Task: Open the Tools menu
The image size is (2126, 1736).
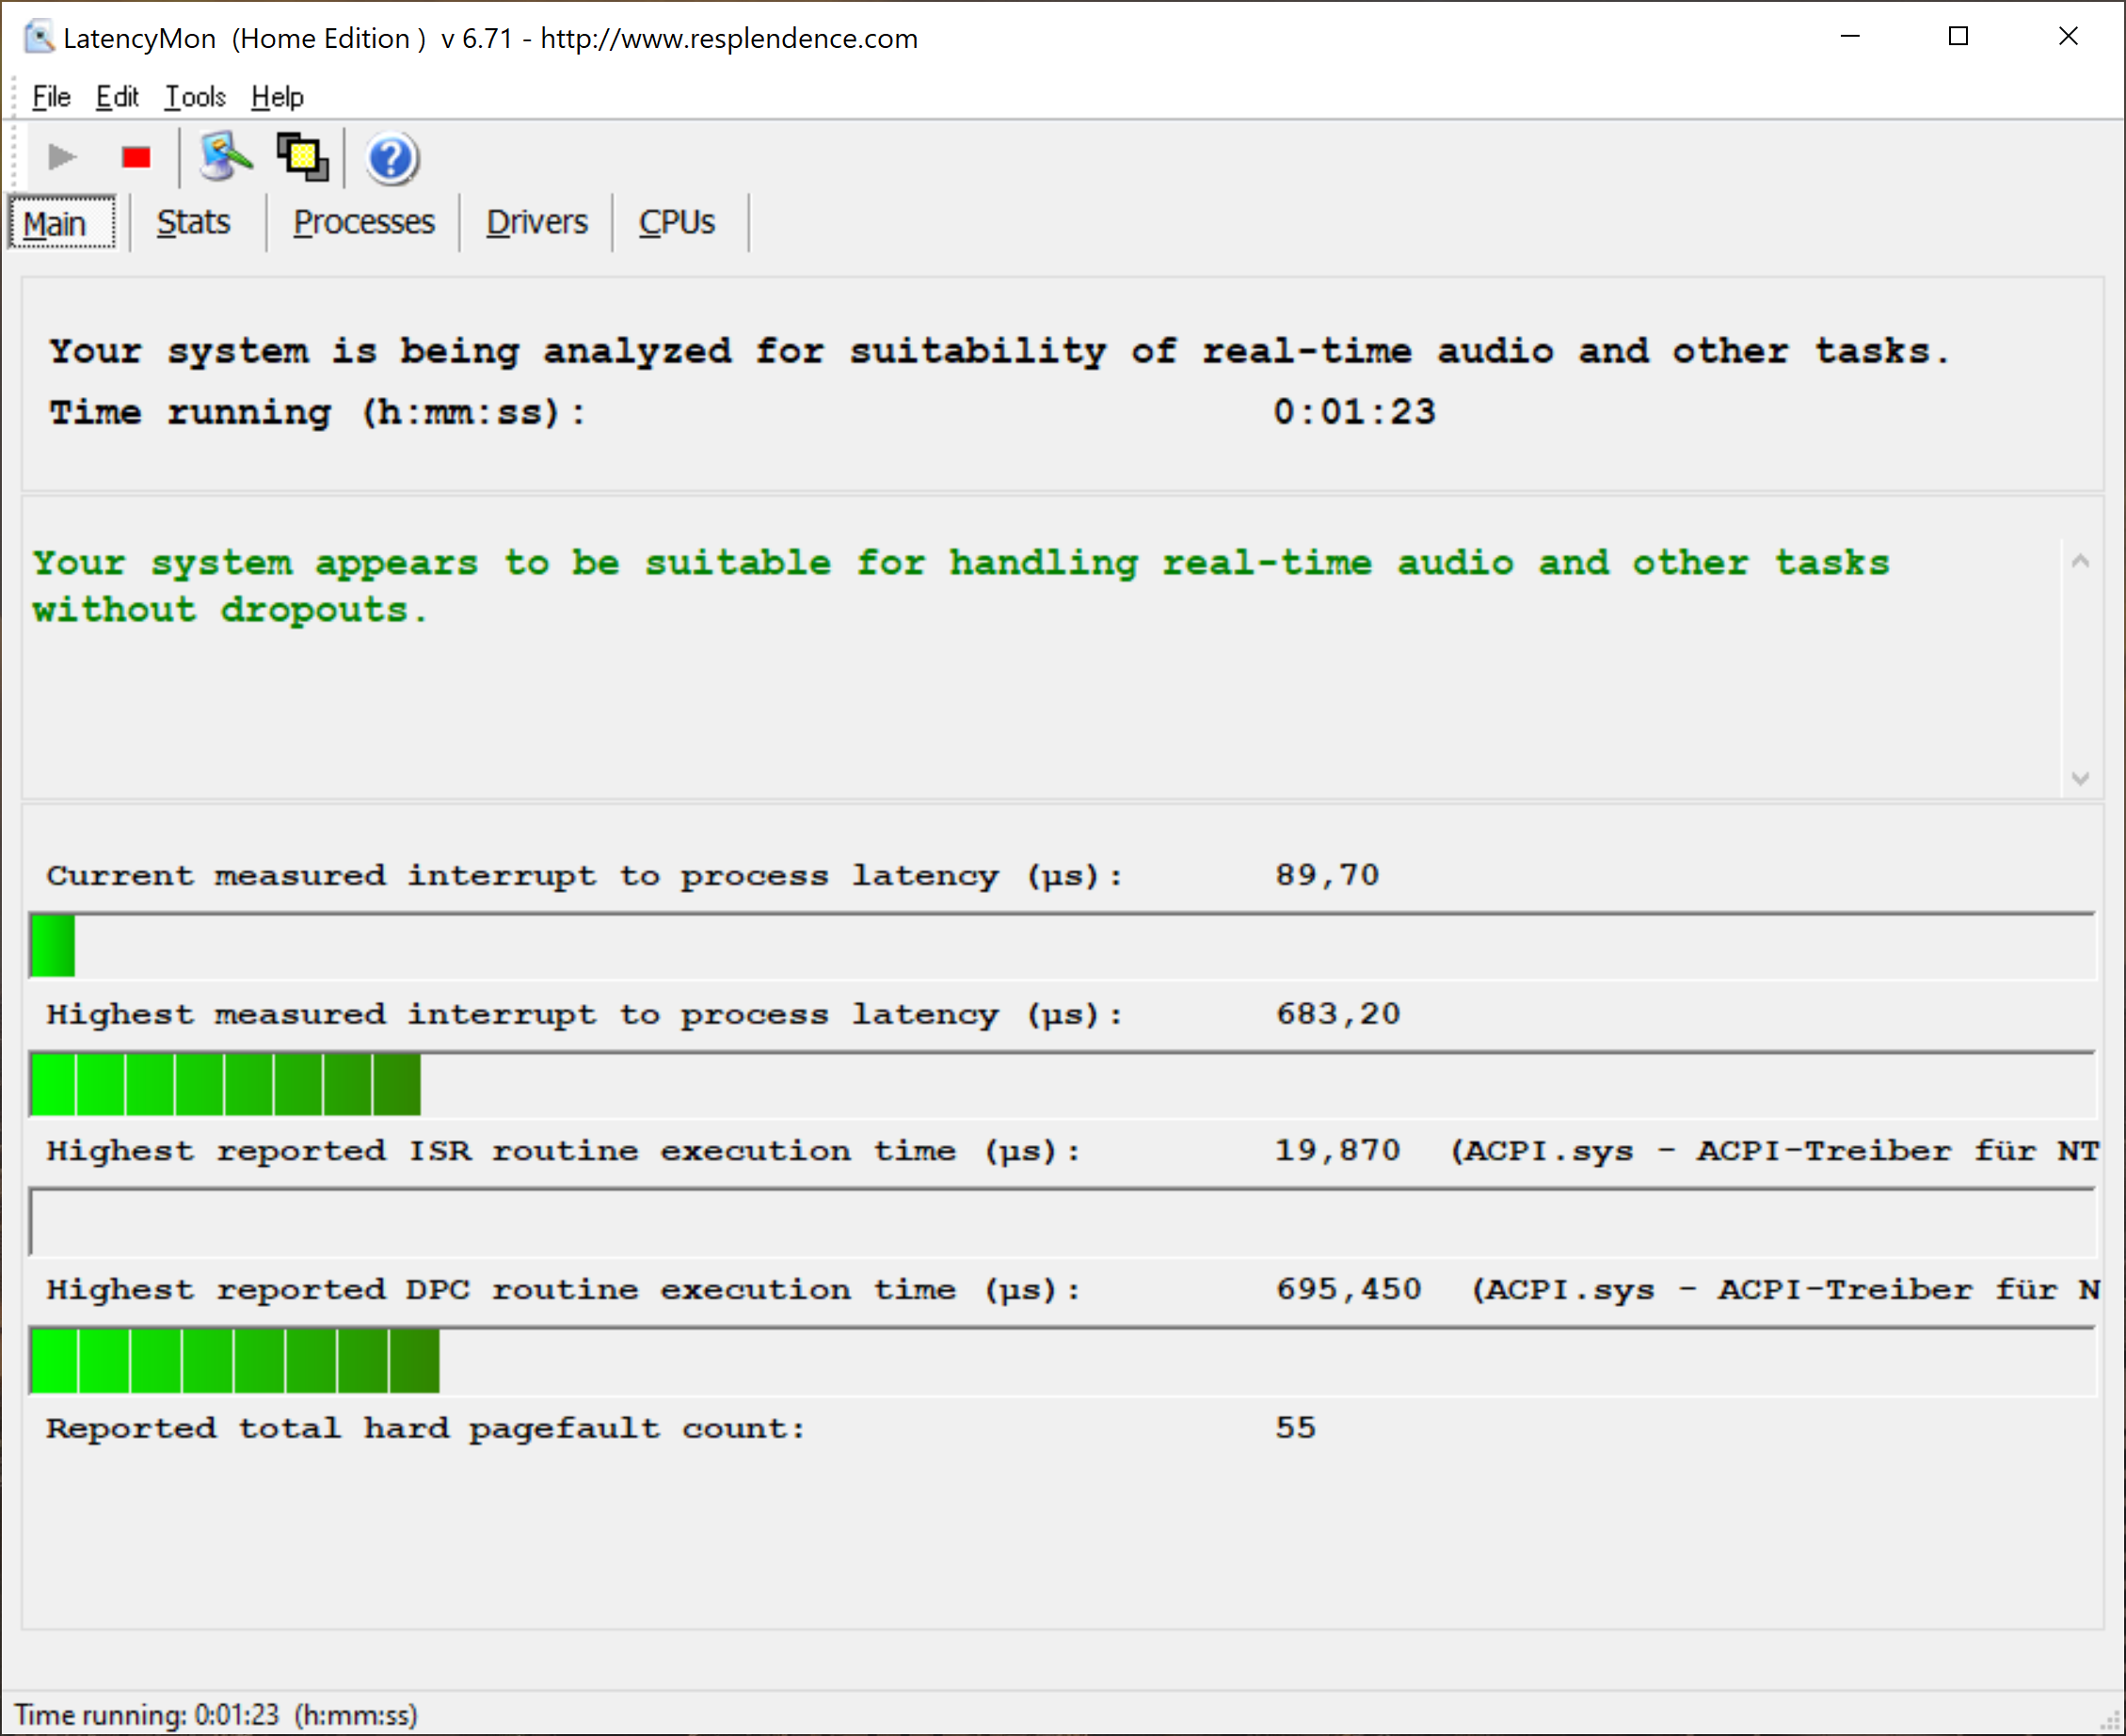Action: click(195, 97)
